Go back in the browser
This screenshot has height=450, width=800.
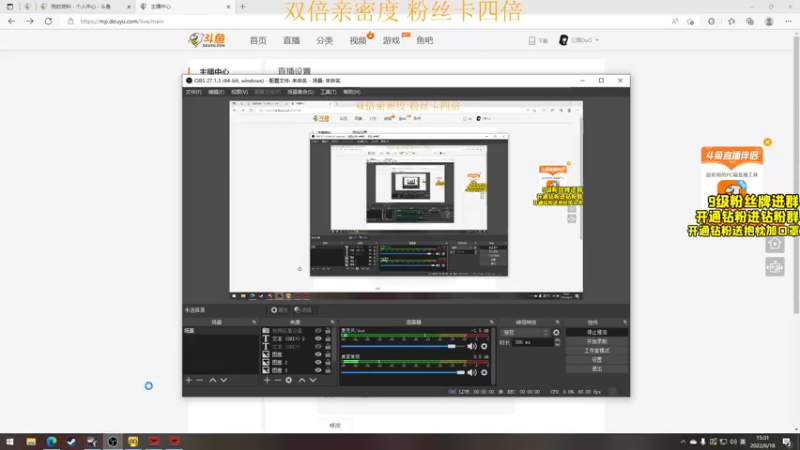tap(11, 21)
